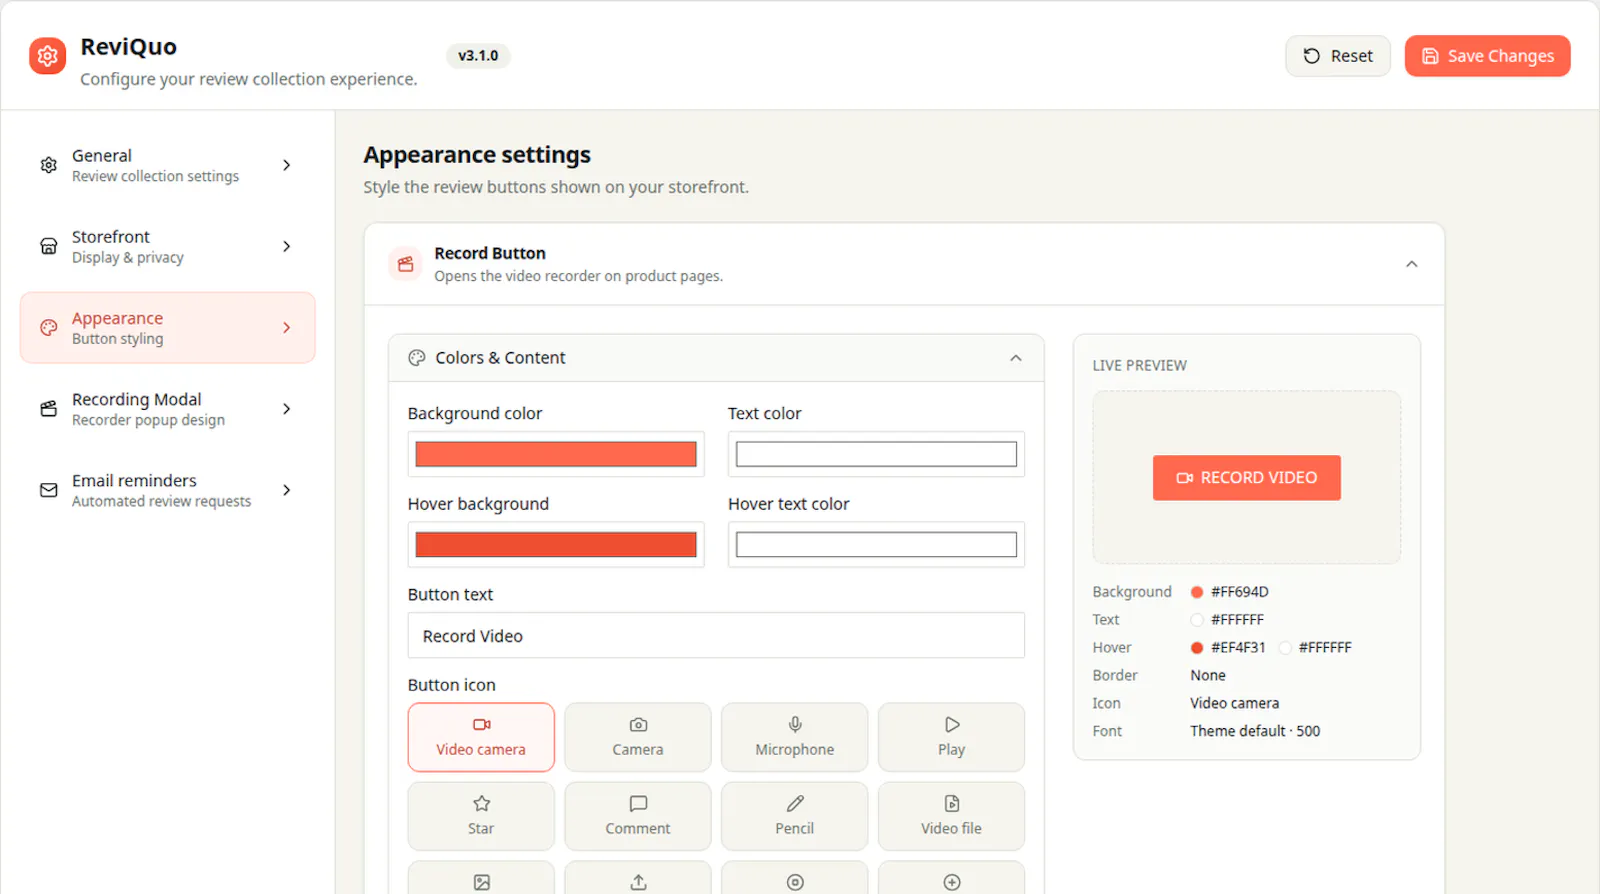Screen dimensions: 1600x894
Task: Choose the Comment icon option
Action: [x=637, y=816]
